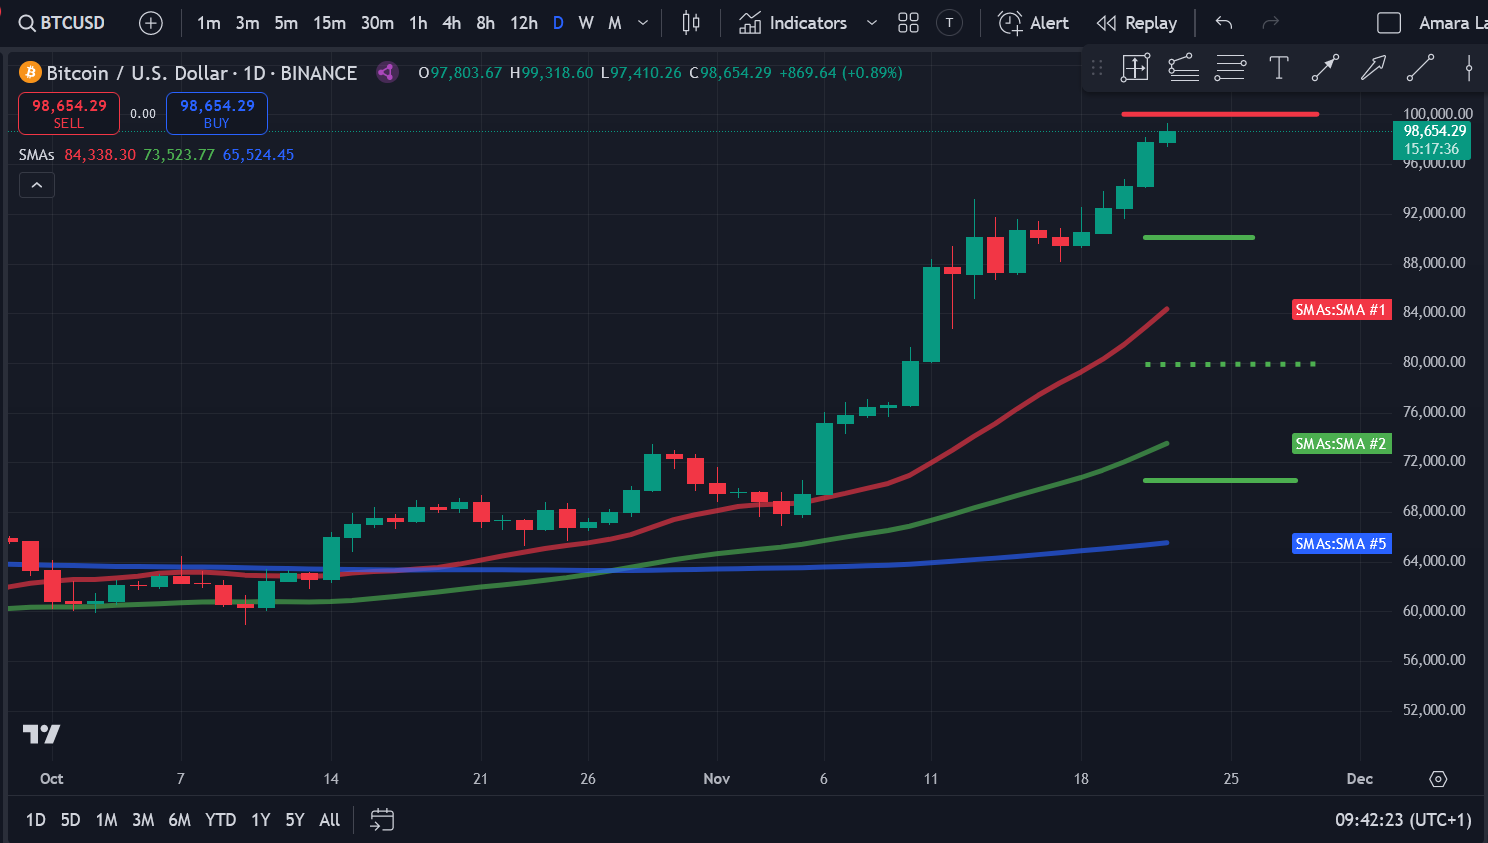
Task: Start bar Replay mode
Action: (x=1136, y=23)
